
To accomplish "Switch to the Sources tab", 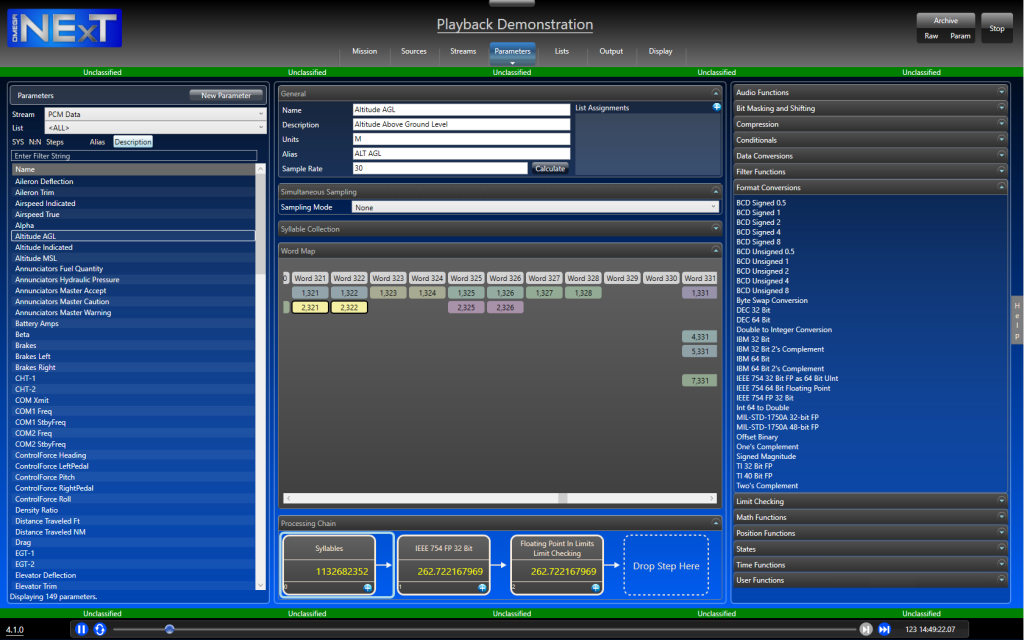I will (x=413, y=51).
